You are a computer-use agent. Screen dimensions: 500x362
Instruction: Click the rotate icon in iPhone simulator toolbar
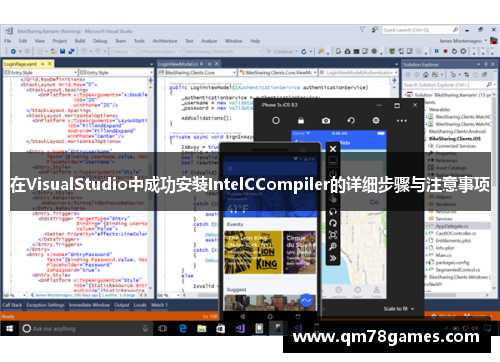tap(351, 120)
